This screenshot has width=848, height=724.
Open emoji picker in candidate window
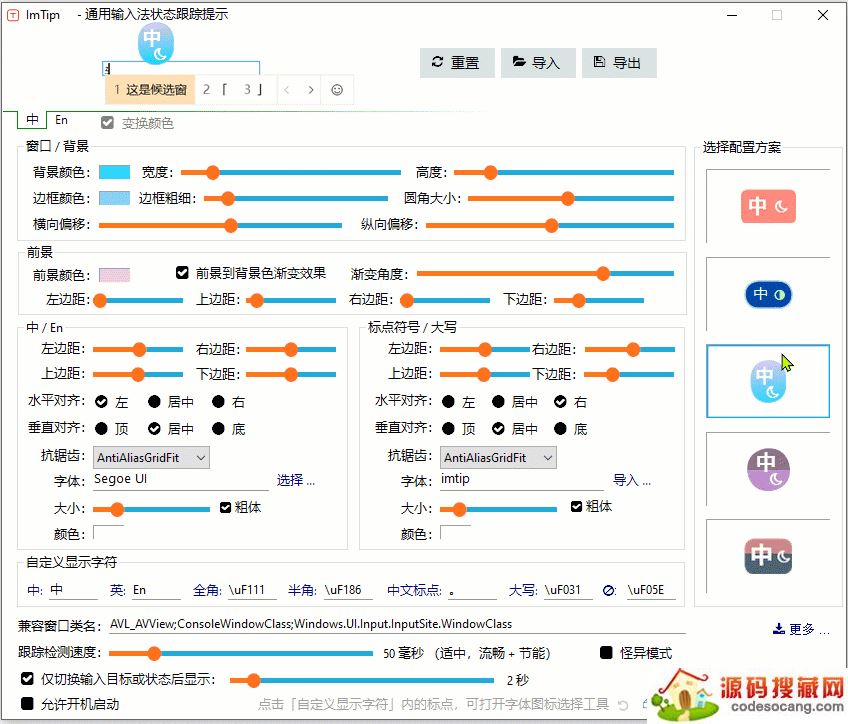(x=337, y=90)
